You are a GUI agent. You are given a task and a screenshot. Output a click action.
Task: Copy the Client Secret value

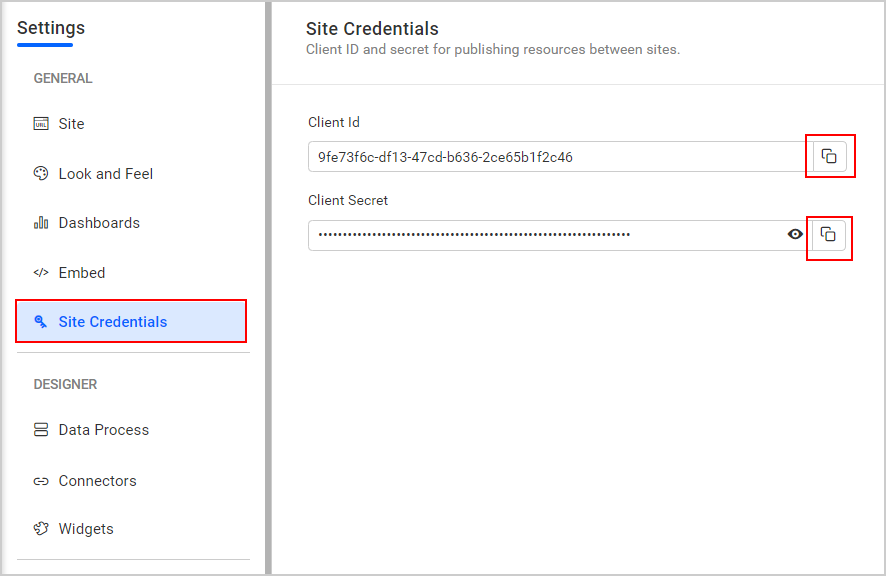[x=830, y=234]
